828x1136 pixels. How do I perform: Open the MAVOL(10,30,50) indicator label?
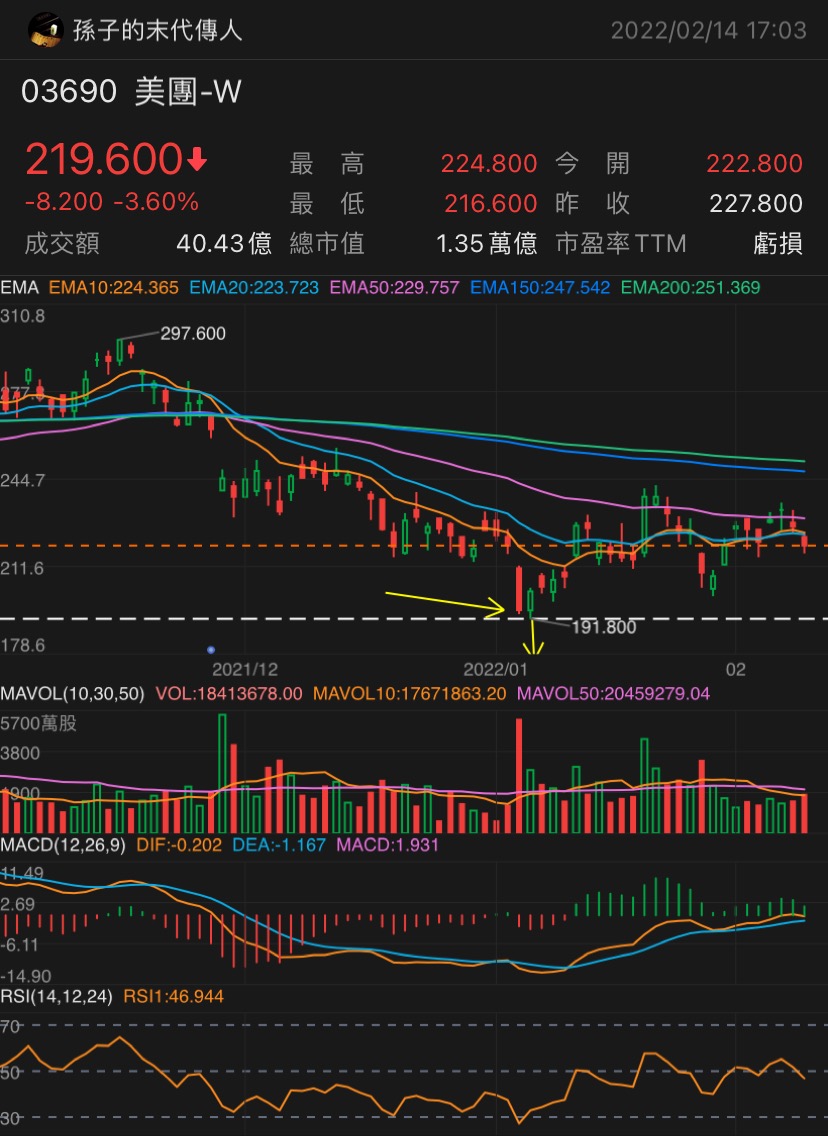pos(72,693)
